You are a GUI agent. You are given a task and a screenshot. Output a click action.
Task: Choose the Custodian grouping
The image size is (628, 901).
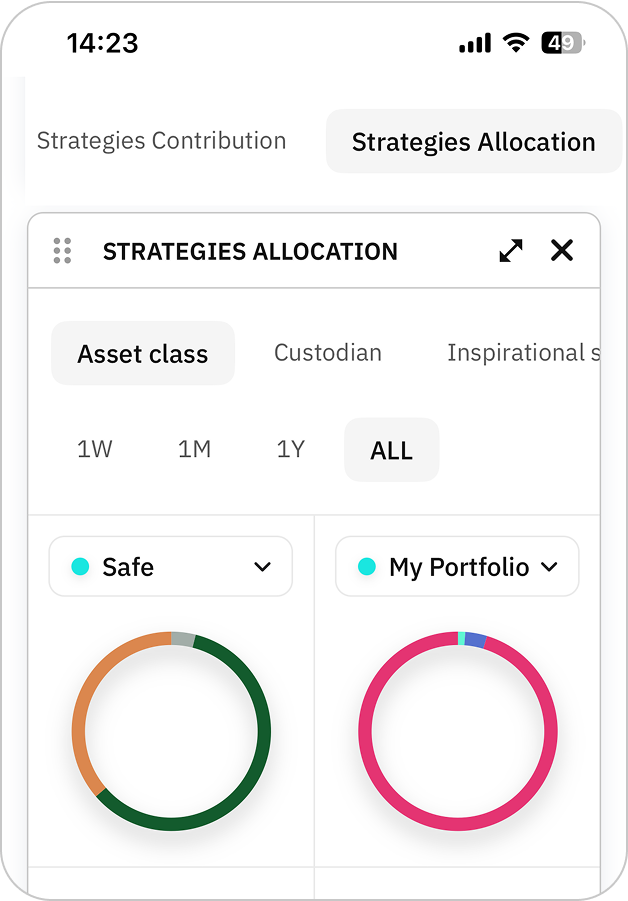pos(328,353)
